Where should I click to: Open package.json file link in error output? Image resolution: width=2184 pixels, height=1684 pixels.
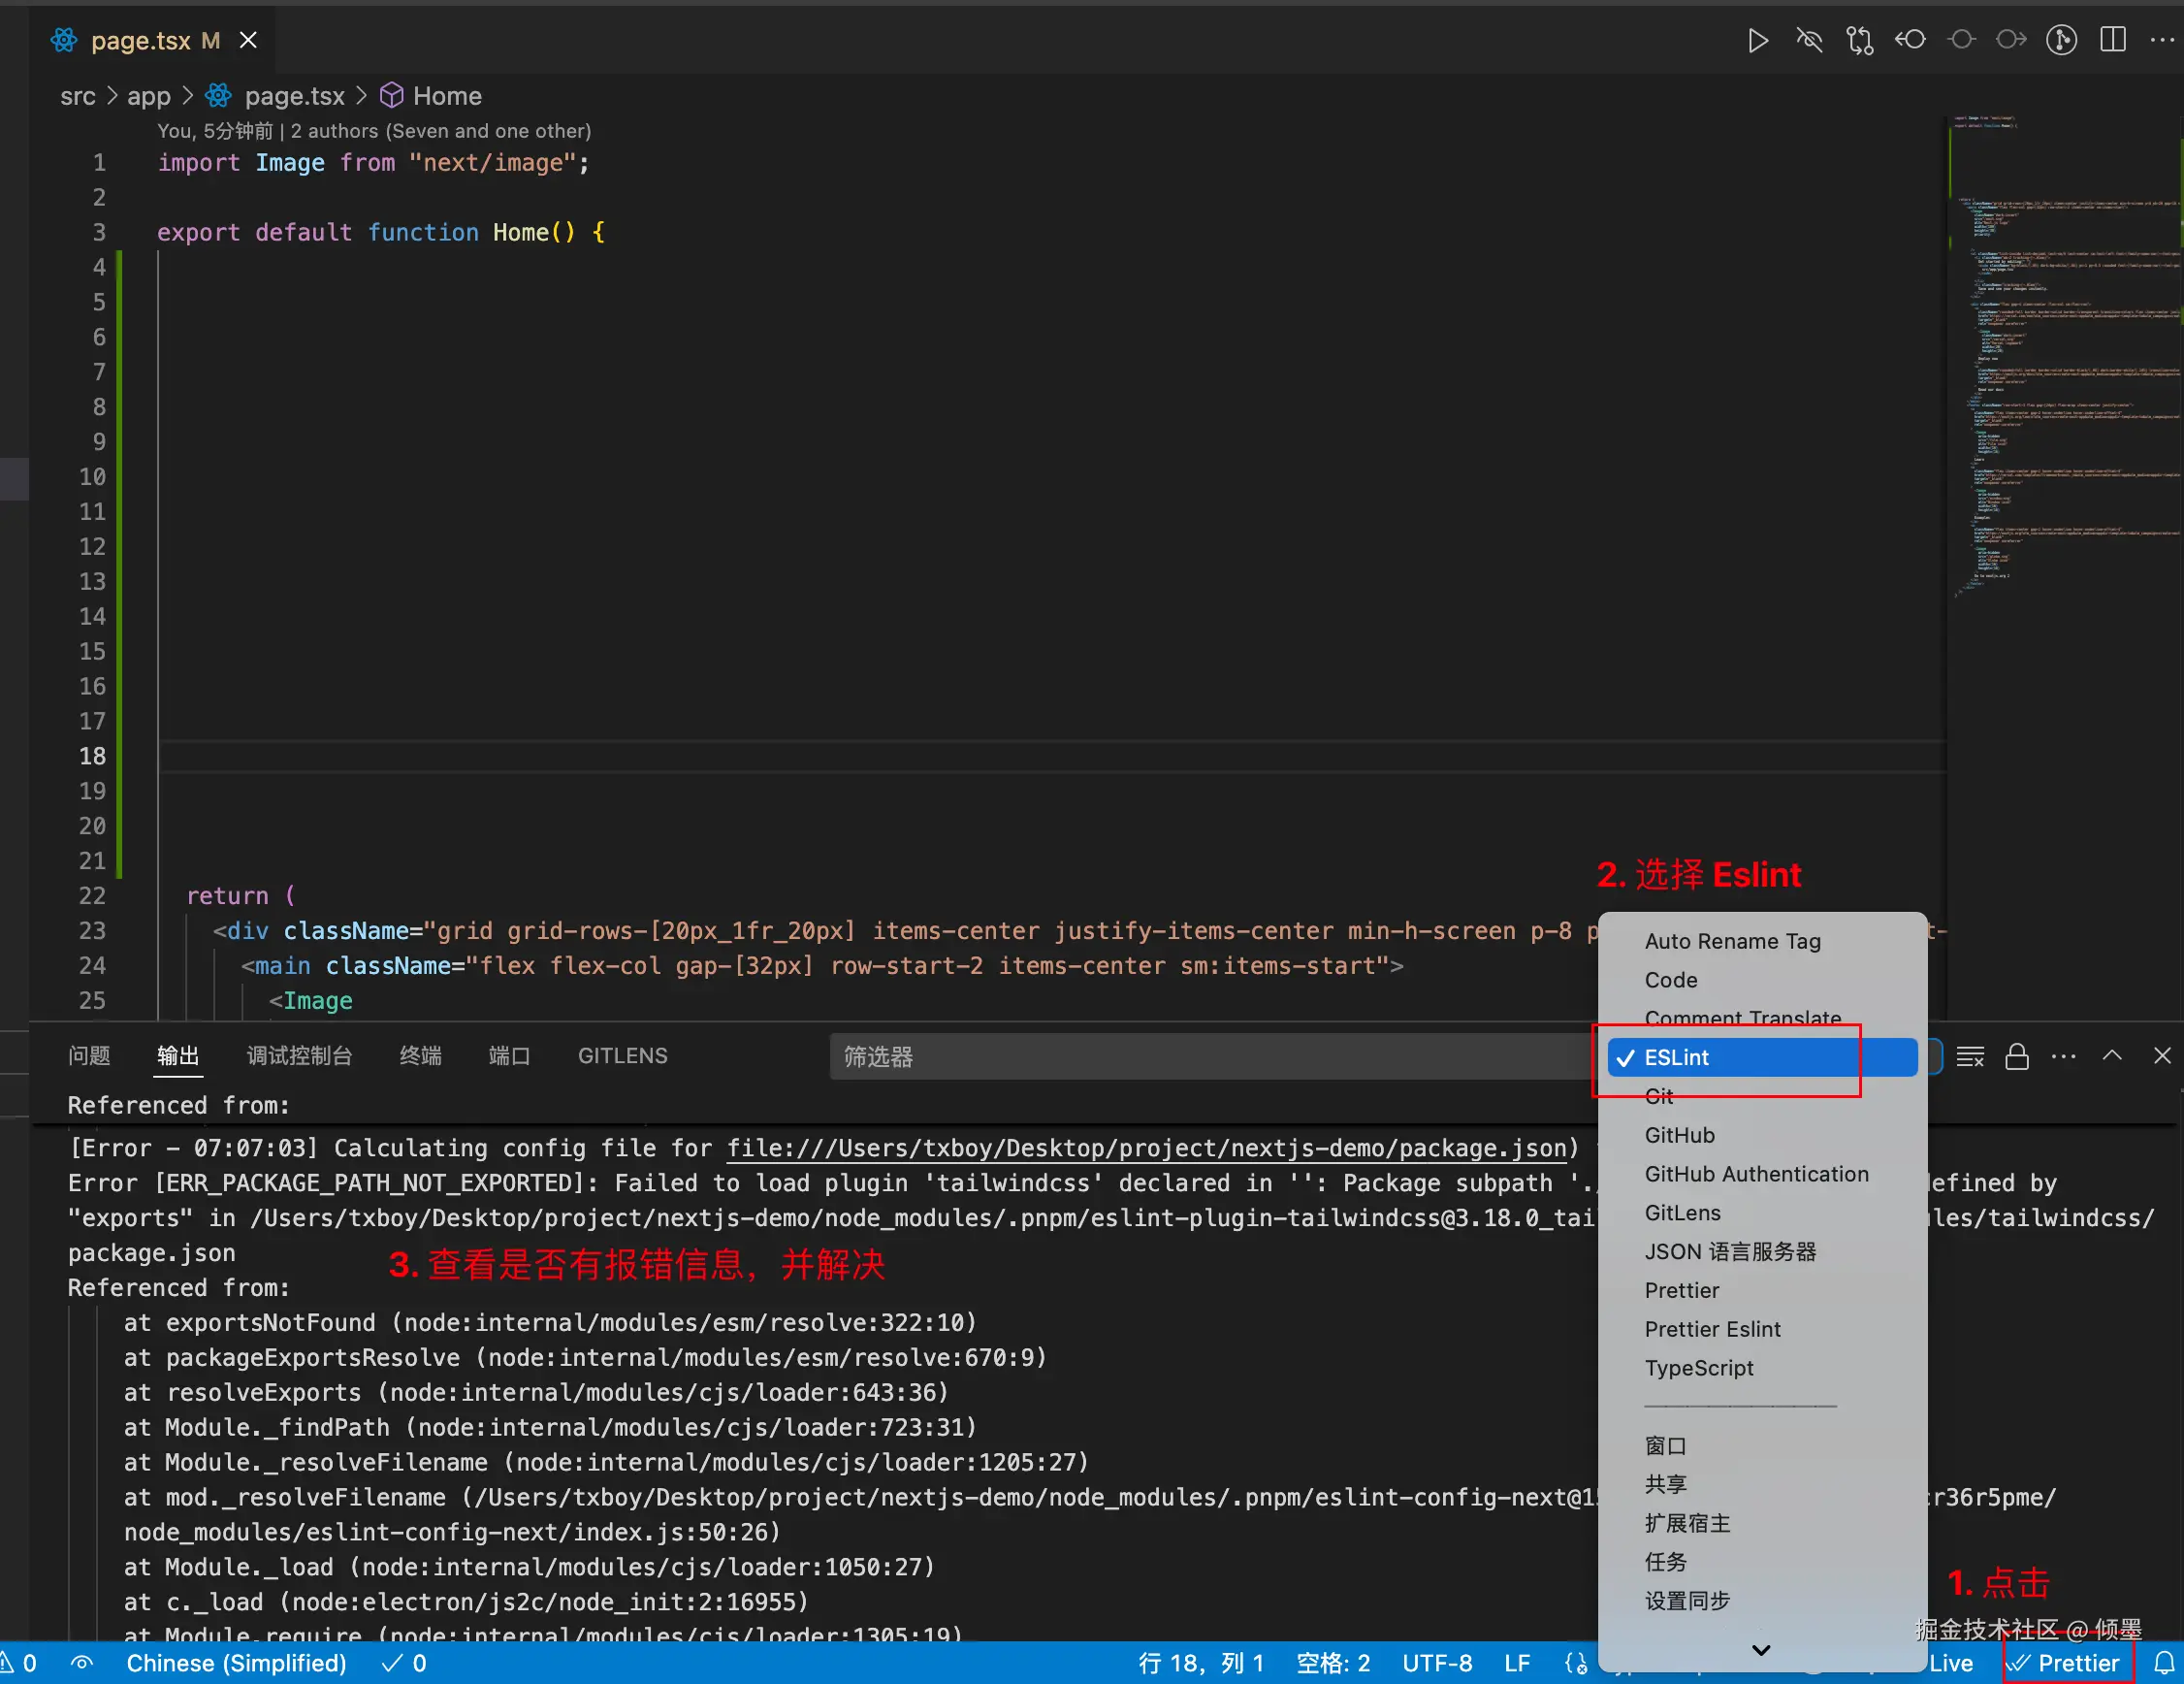[x=1146, y=1148]
